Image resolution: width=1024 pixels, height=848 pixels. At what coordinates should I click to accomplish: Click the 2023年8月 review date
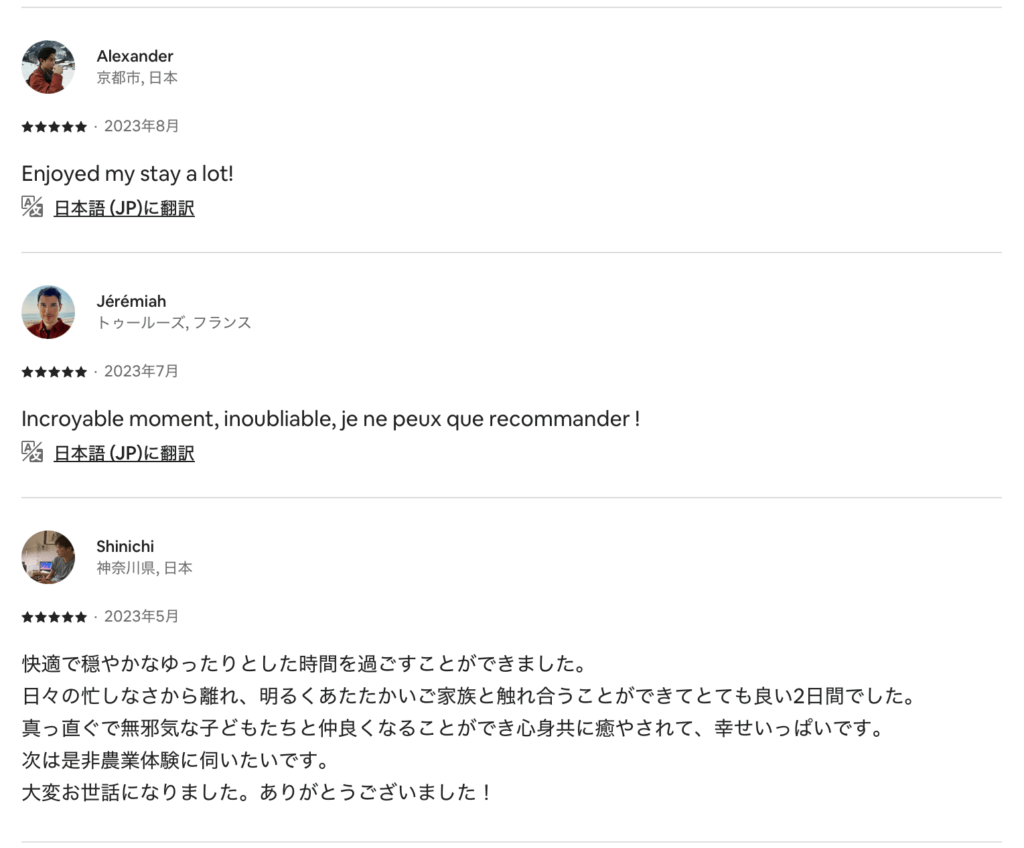(x=141, y=126)
